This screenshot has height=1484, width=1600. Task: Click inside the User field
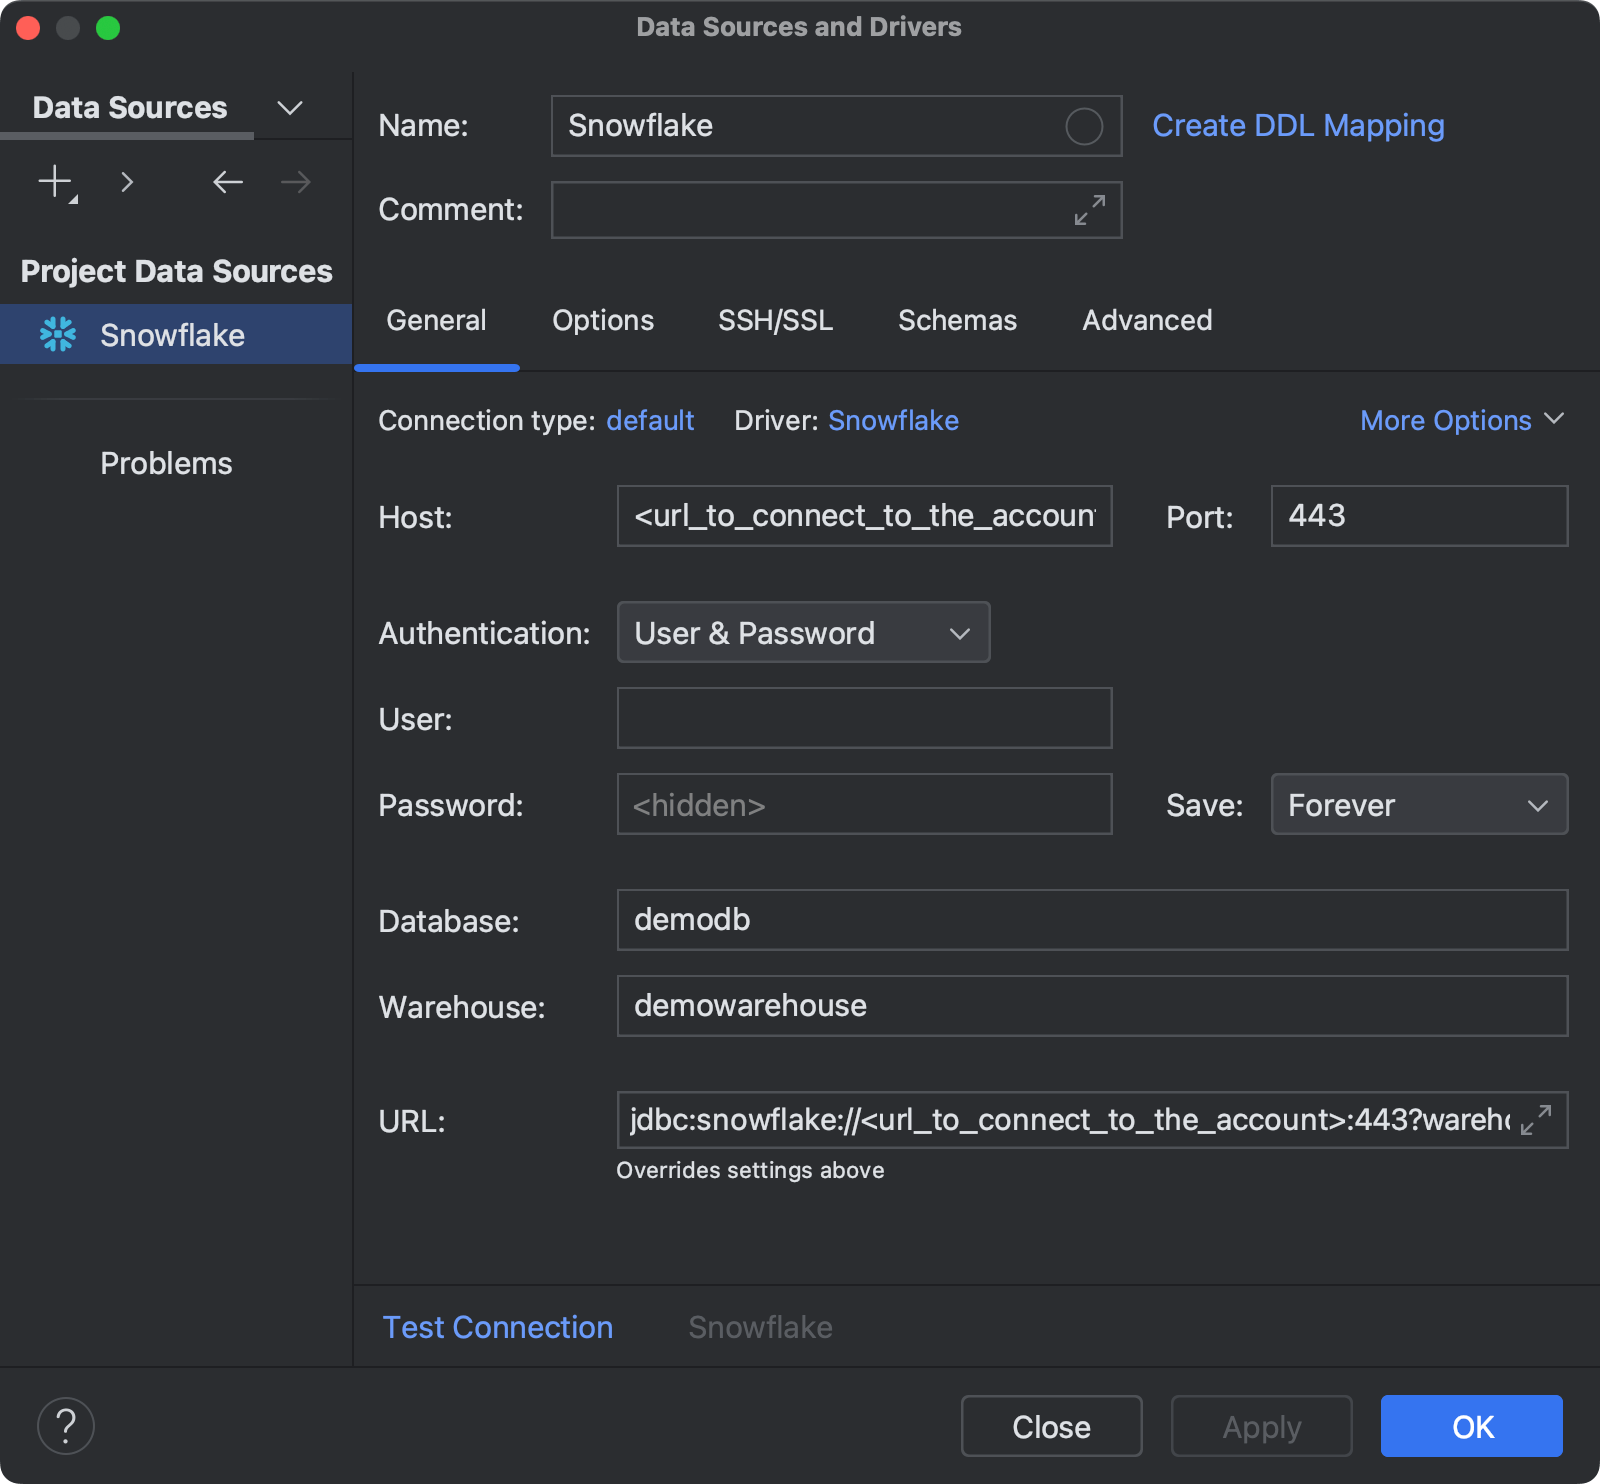[x=863, y=718]
